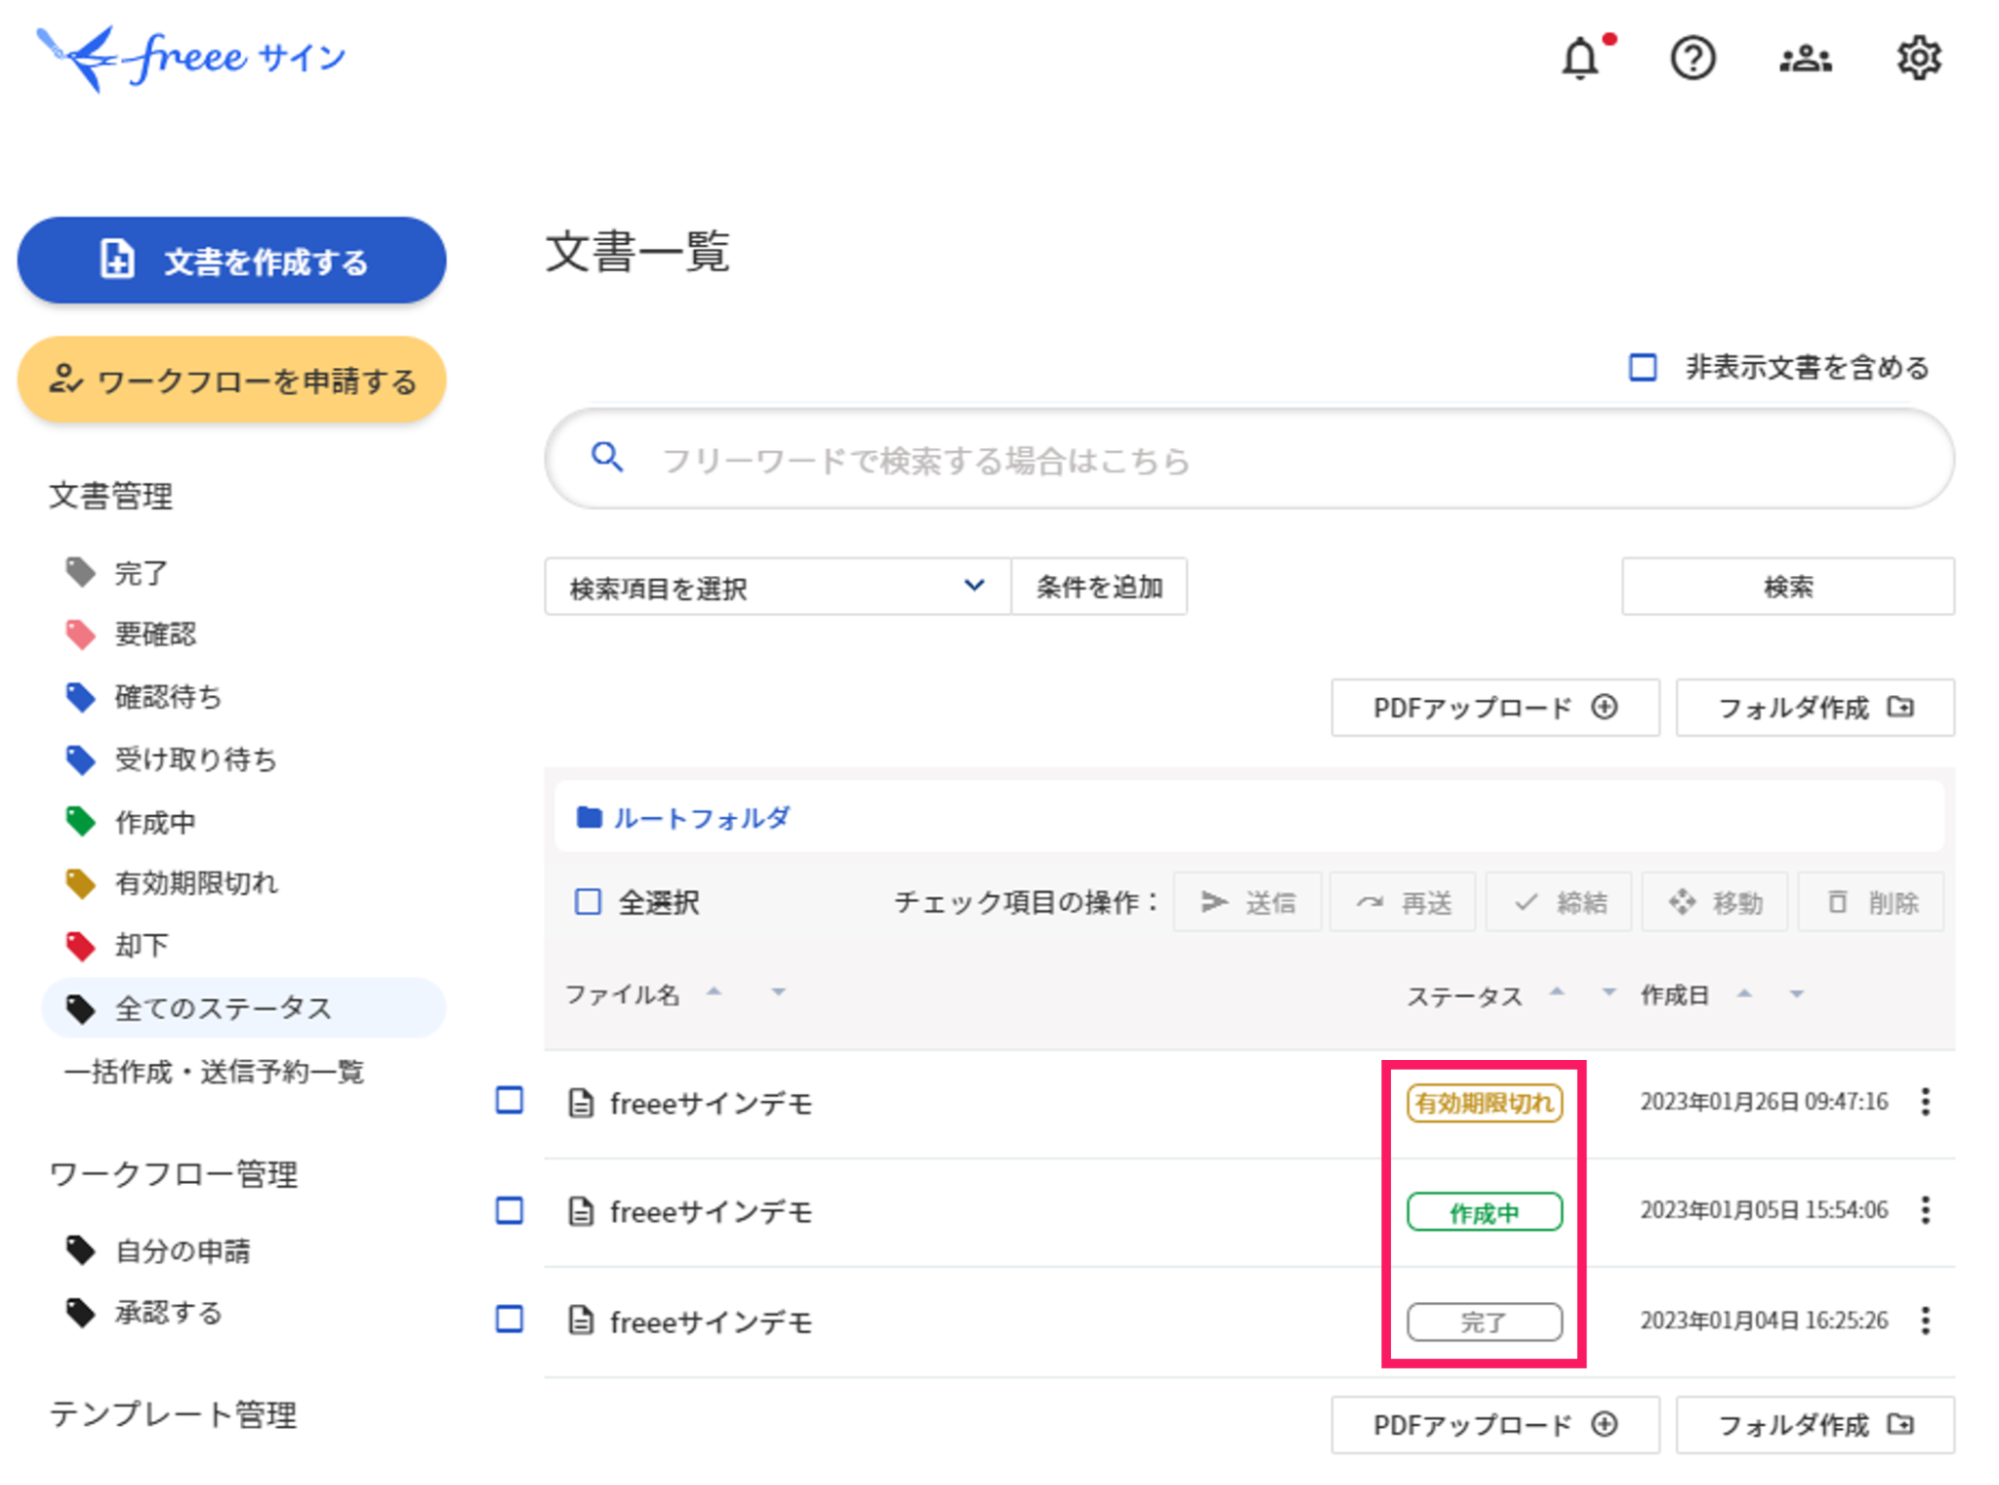Open 一括作成・送信予約一覧

(213, 1072)
